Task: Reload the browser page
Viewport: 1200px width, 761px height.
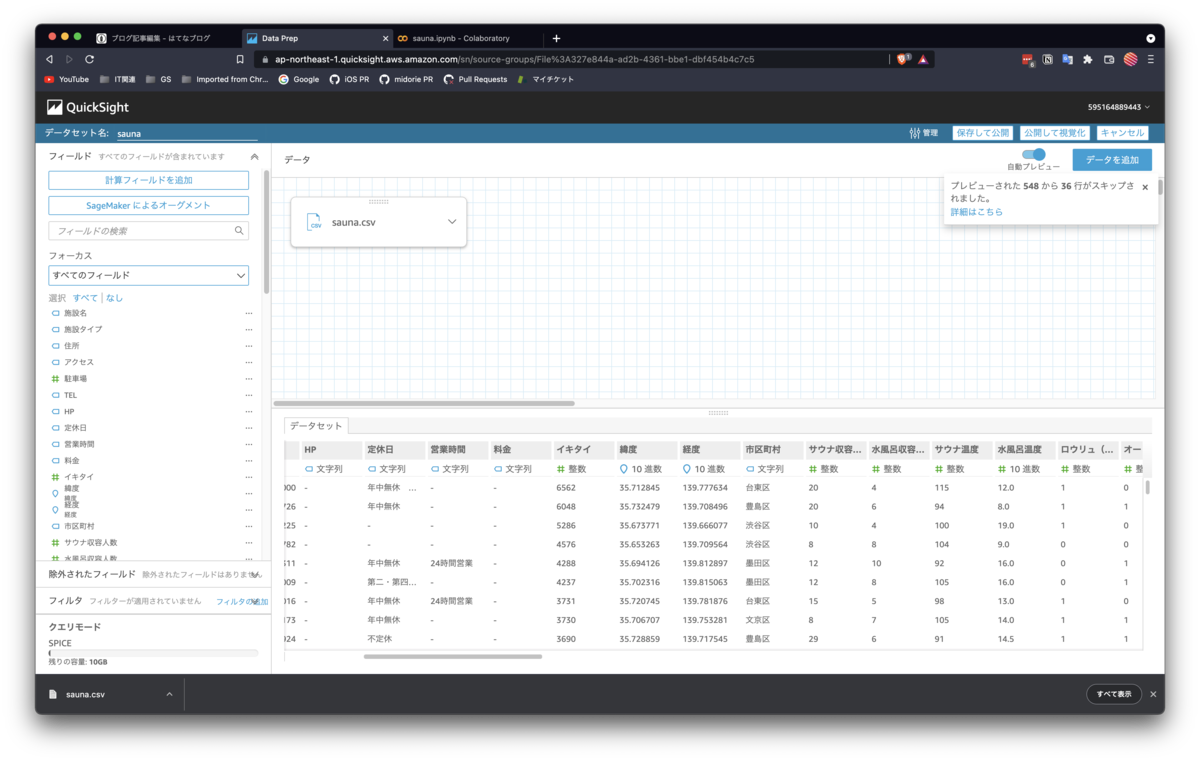Action: 89,59
